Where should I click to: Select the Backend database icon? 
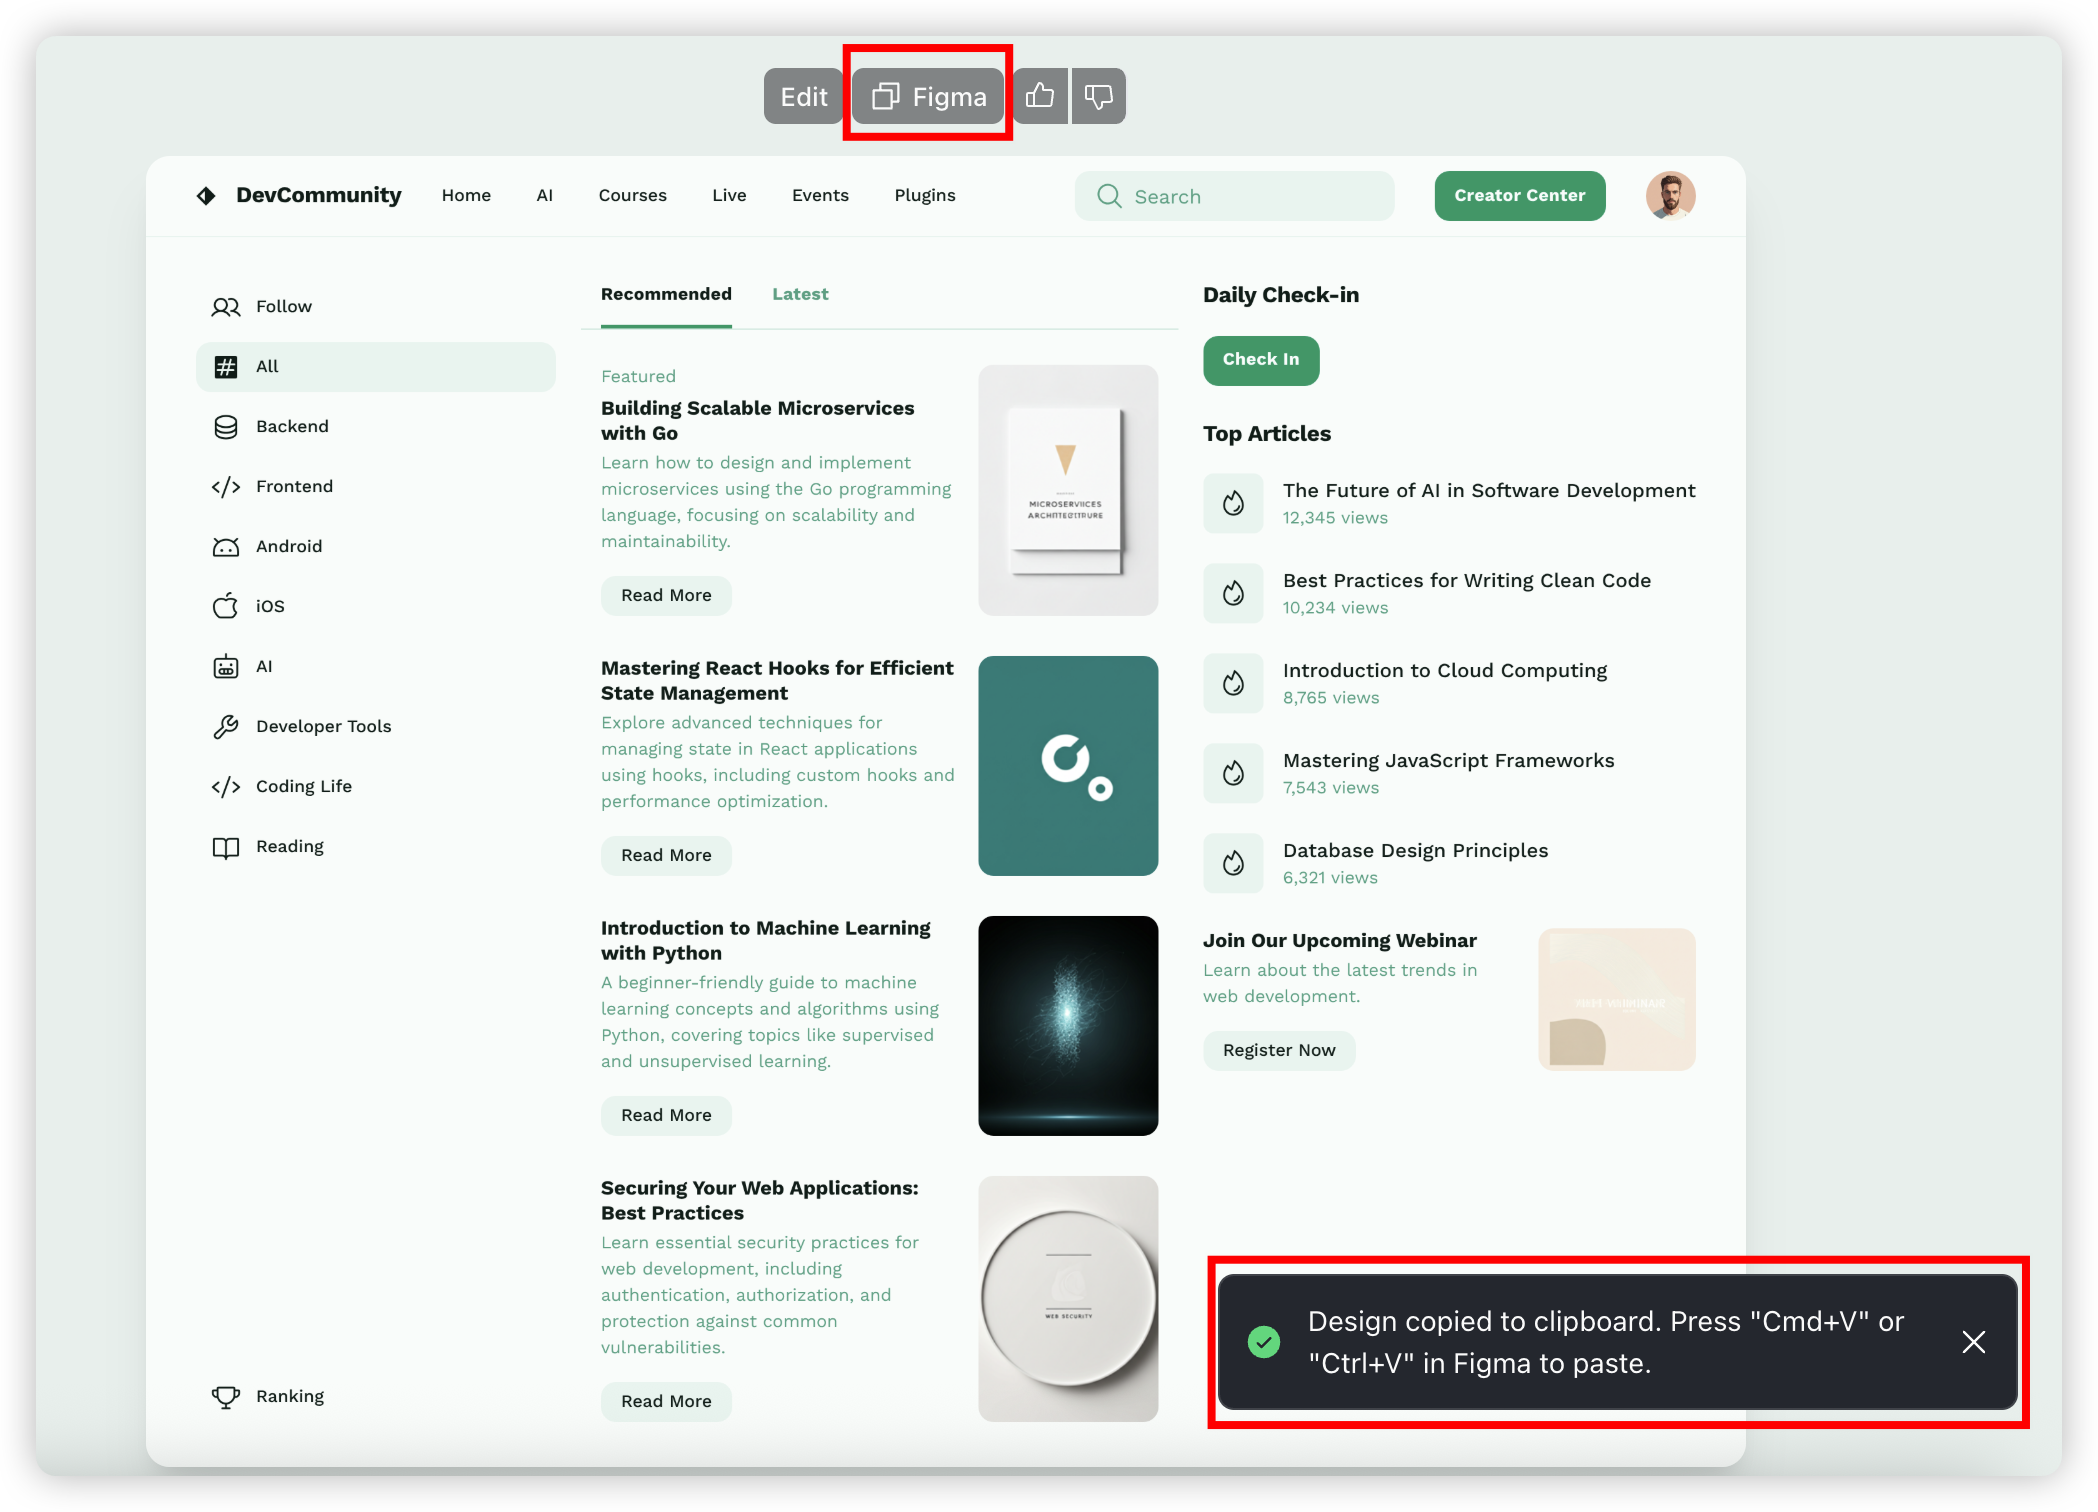click(x=226, y=427)
